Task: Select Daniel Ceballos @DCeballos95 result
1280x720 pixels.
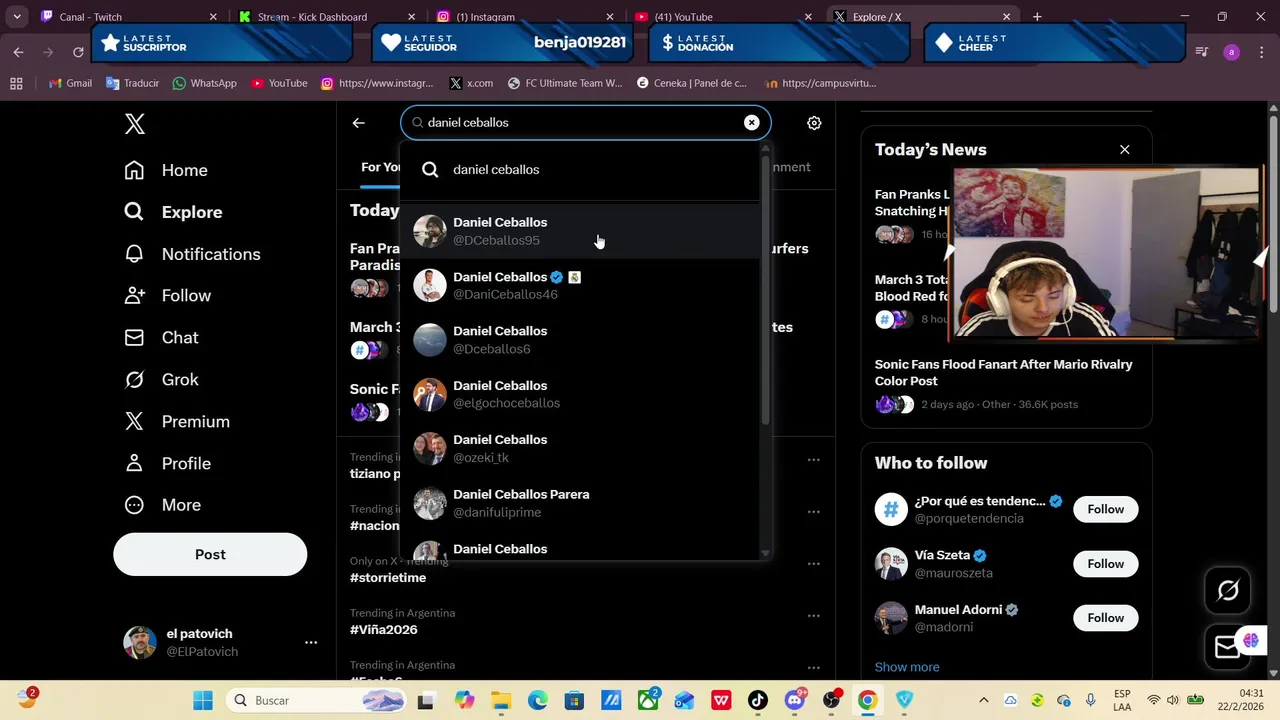Action: [580, 231]
